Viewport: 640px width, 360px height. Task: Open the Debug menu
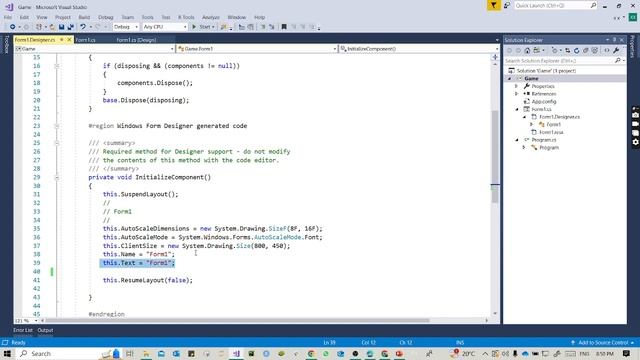(x=105, y=17)
